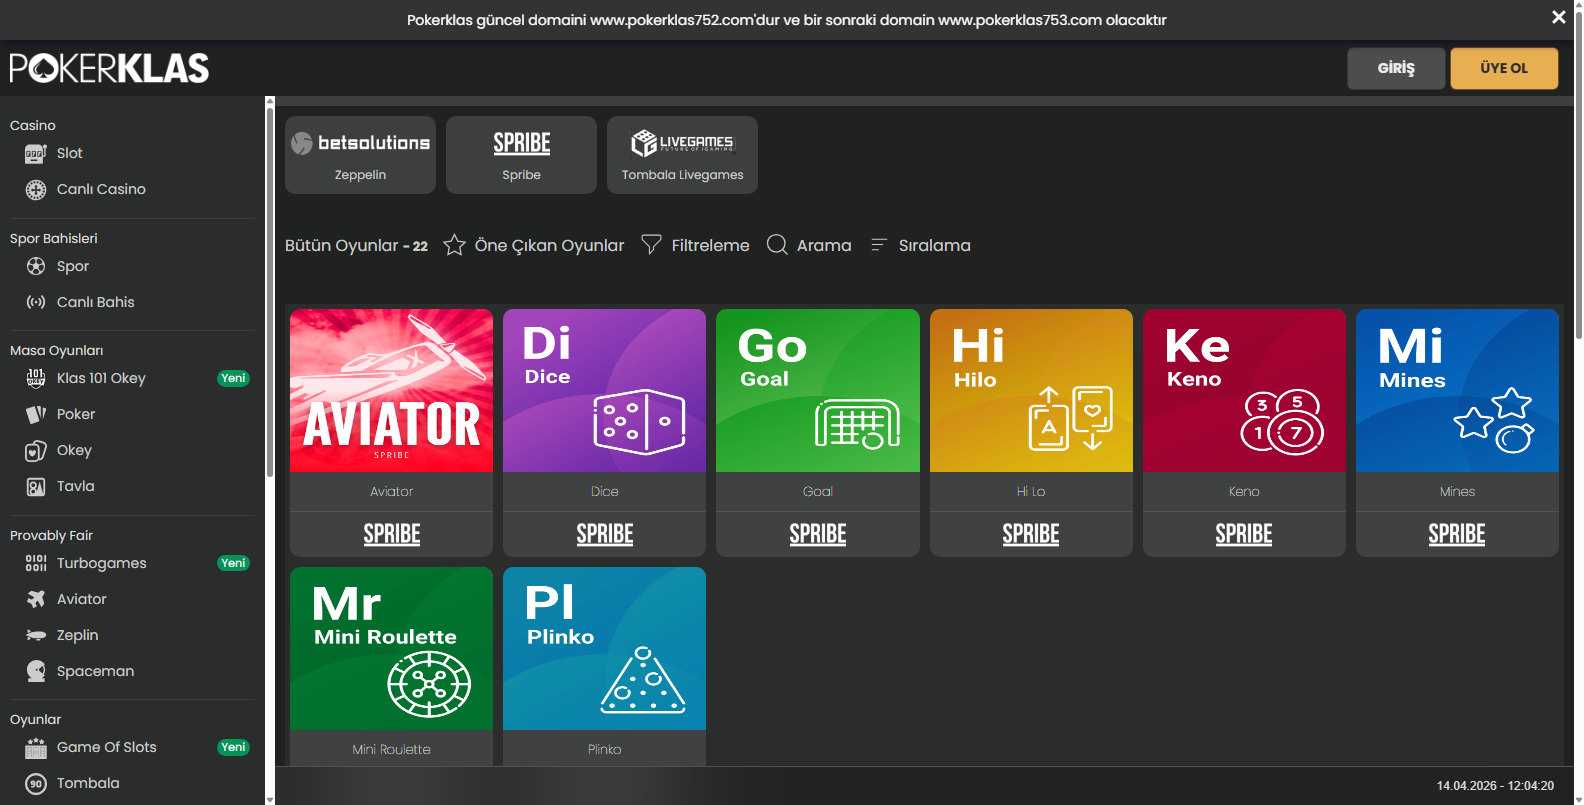Open the Goal game thumbnail
The width and height of the screenshot is (1584, 805).
(x=817, y=390)
